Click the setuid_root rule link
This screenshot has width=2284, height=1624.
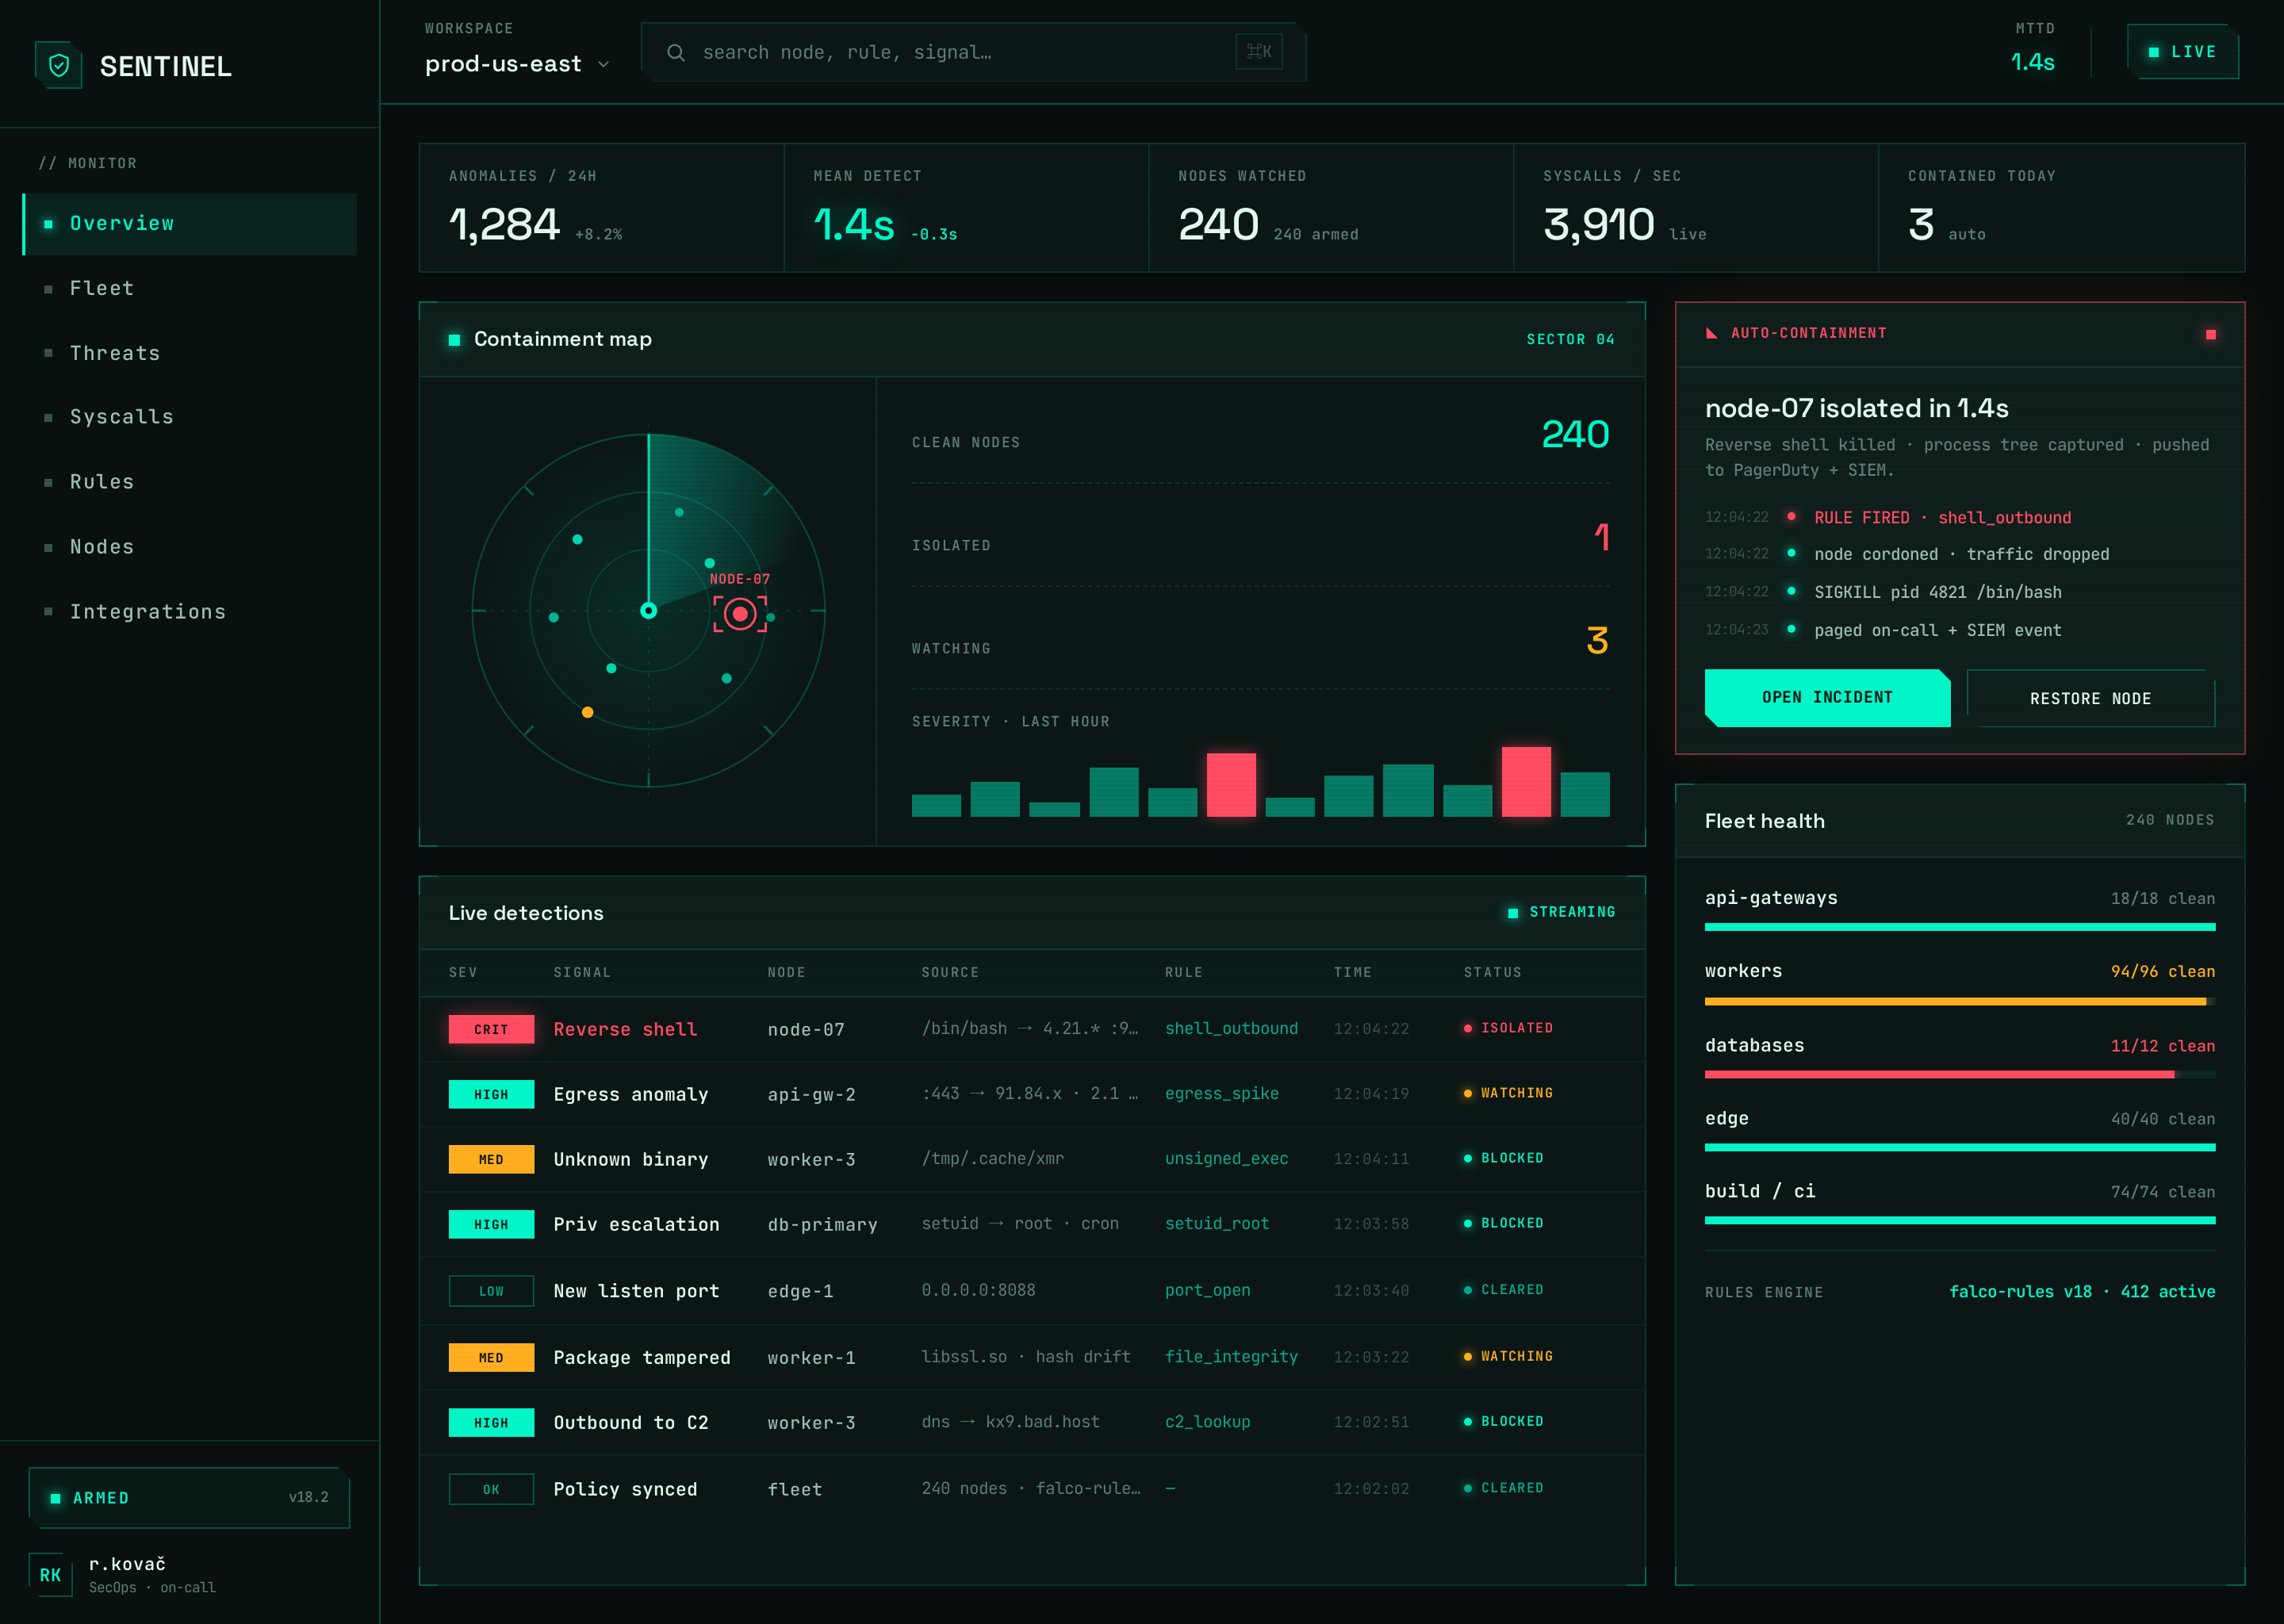(1217, 1223)
